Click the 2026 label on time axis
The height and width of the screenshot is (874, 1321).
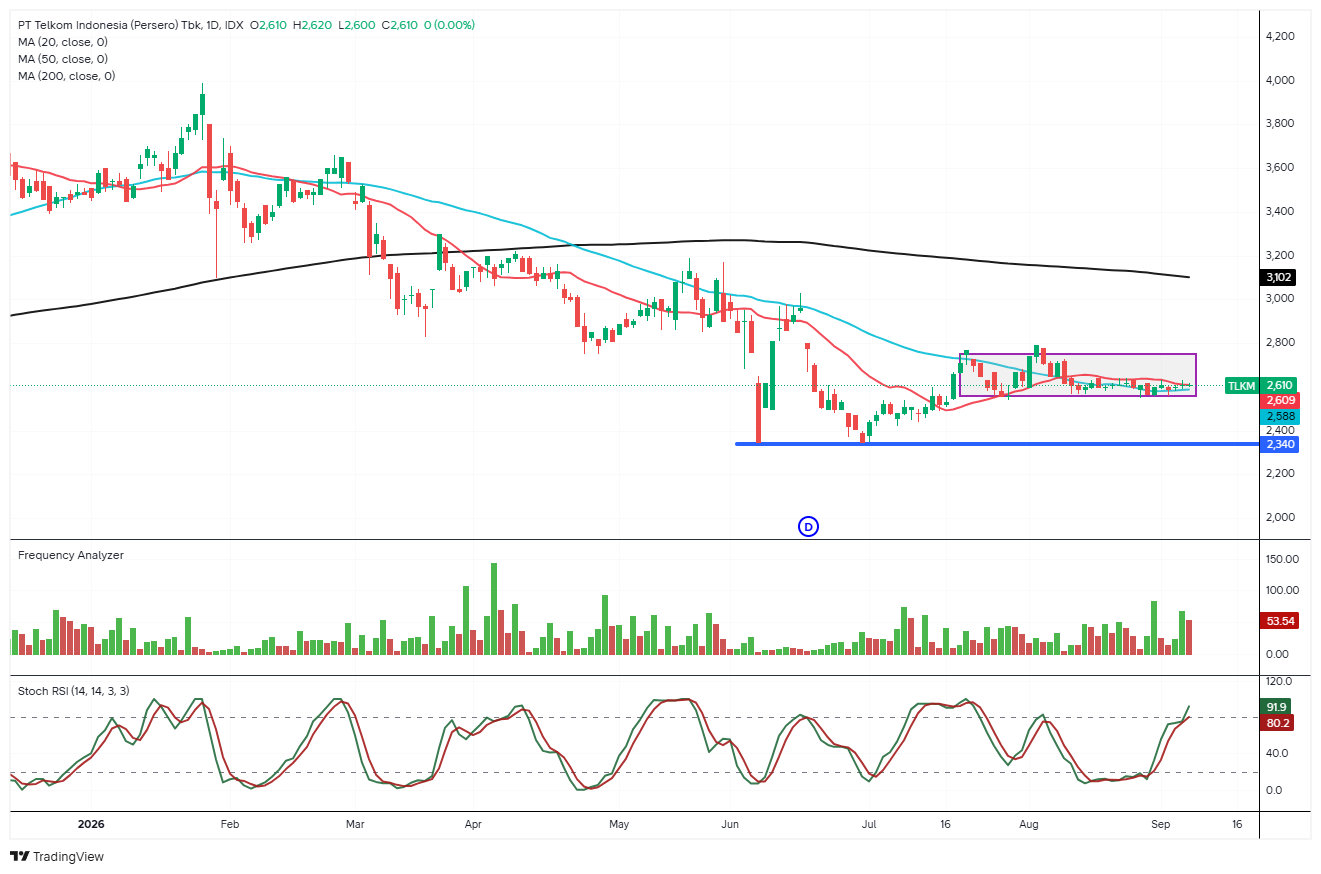click(x=92, y=825)
